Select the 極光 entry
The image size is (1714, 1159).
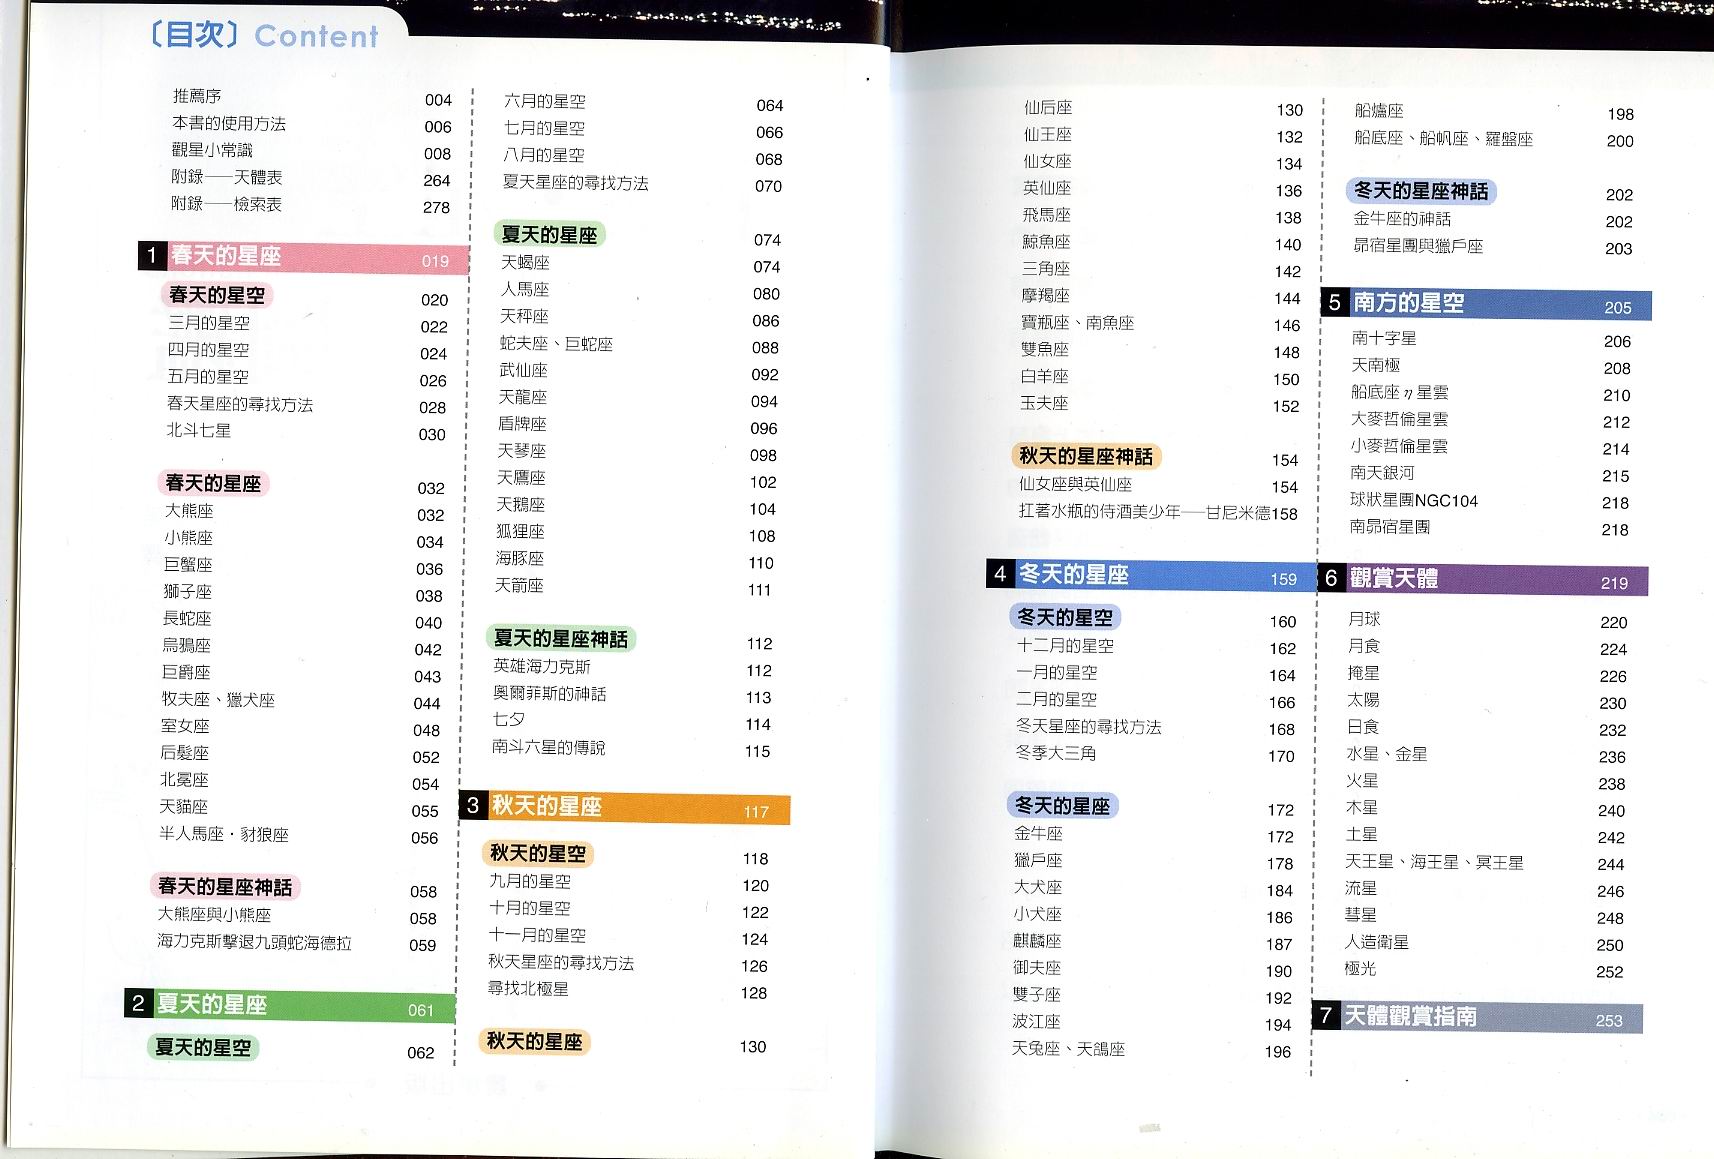click(1360, 968)
